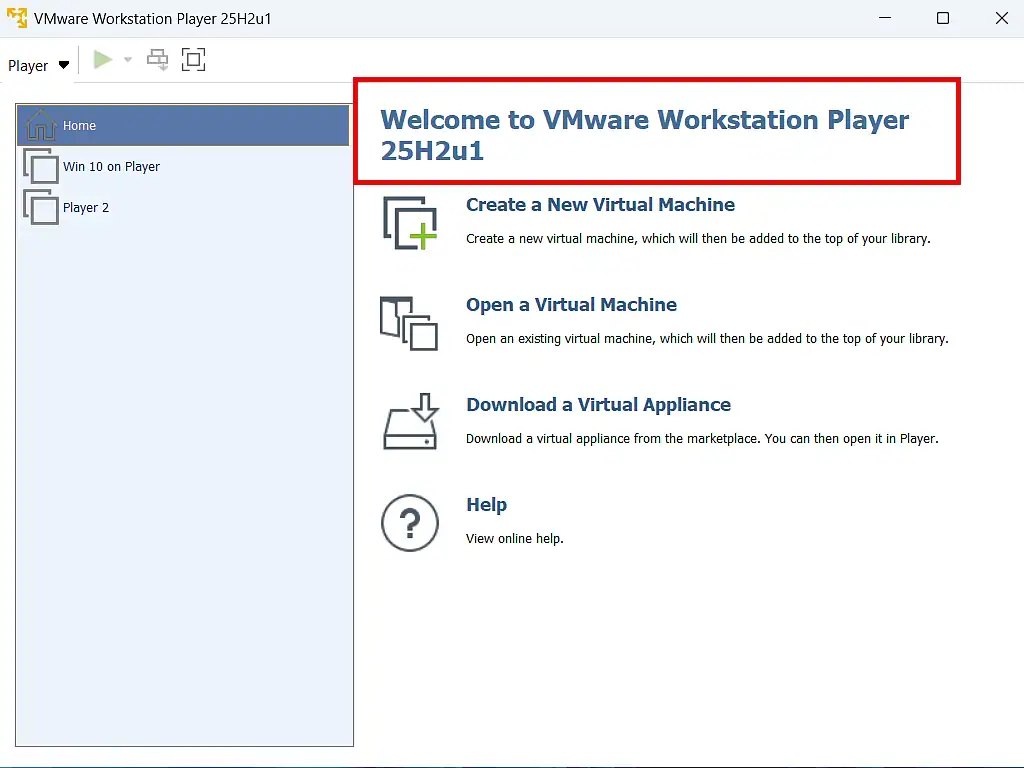Click the Download a Virtual Appliance icon
The width and height of the screenshot is (1024, 768).
pos(410,422)
